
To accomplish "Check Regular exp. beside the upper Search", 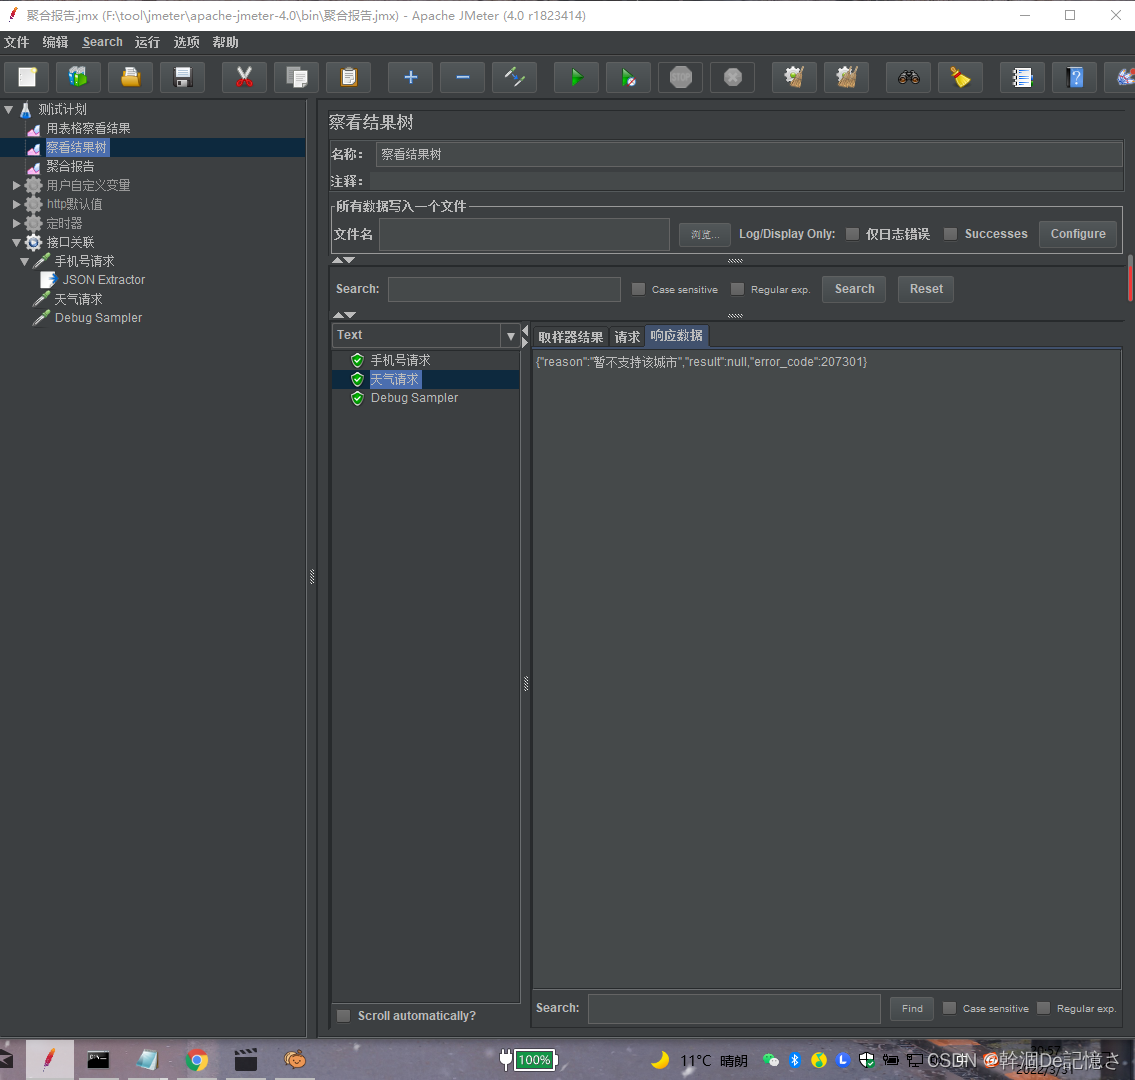I will 737,289.
